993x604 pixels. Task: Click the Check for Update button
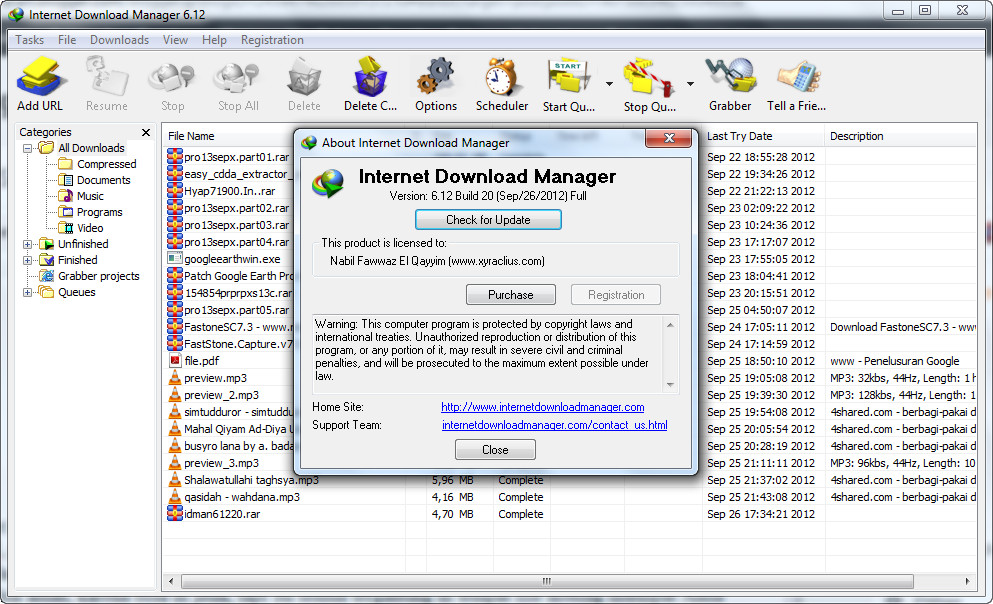point(488,220)
